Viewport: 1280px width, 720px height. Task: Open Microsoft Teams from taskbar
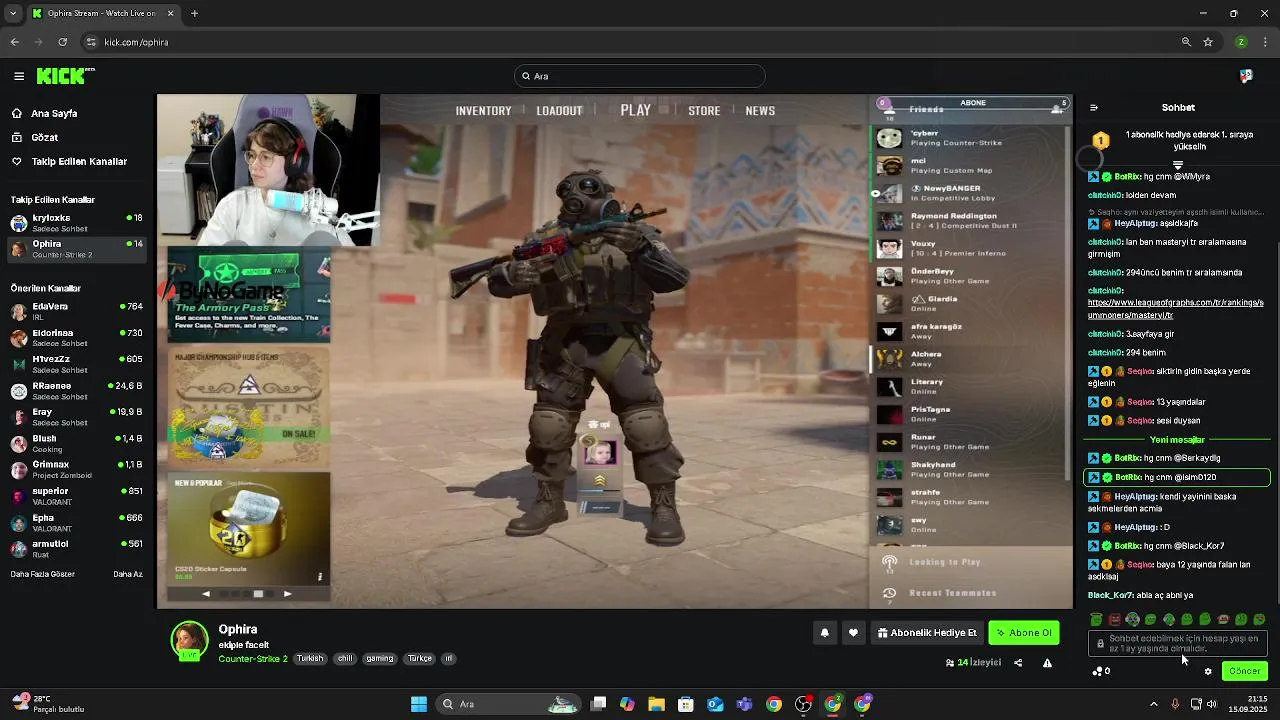click(744, 704)
